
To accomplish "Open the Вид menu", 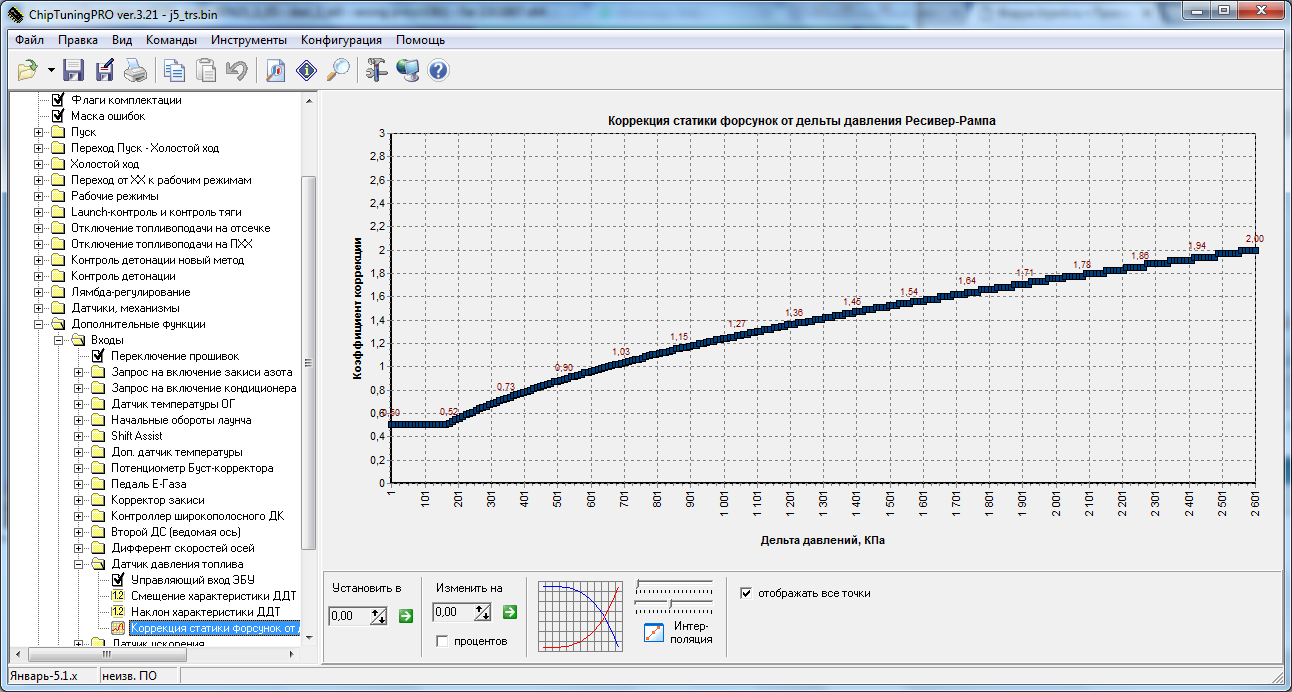I will (x=122, y=40).
